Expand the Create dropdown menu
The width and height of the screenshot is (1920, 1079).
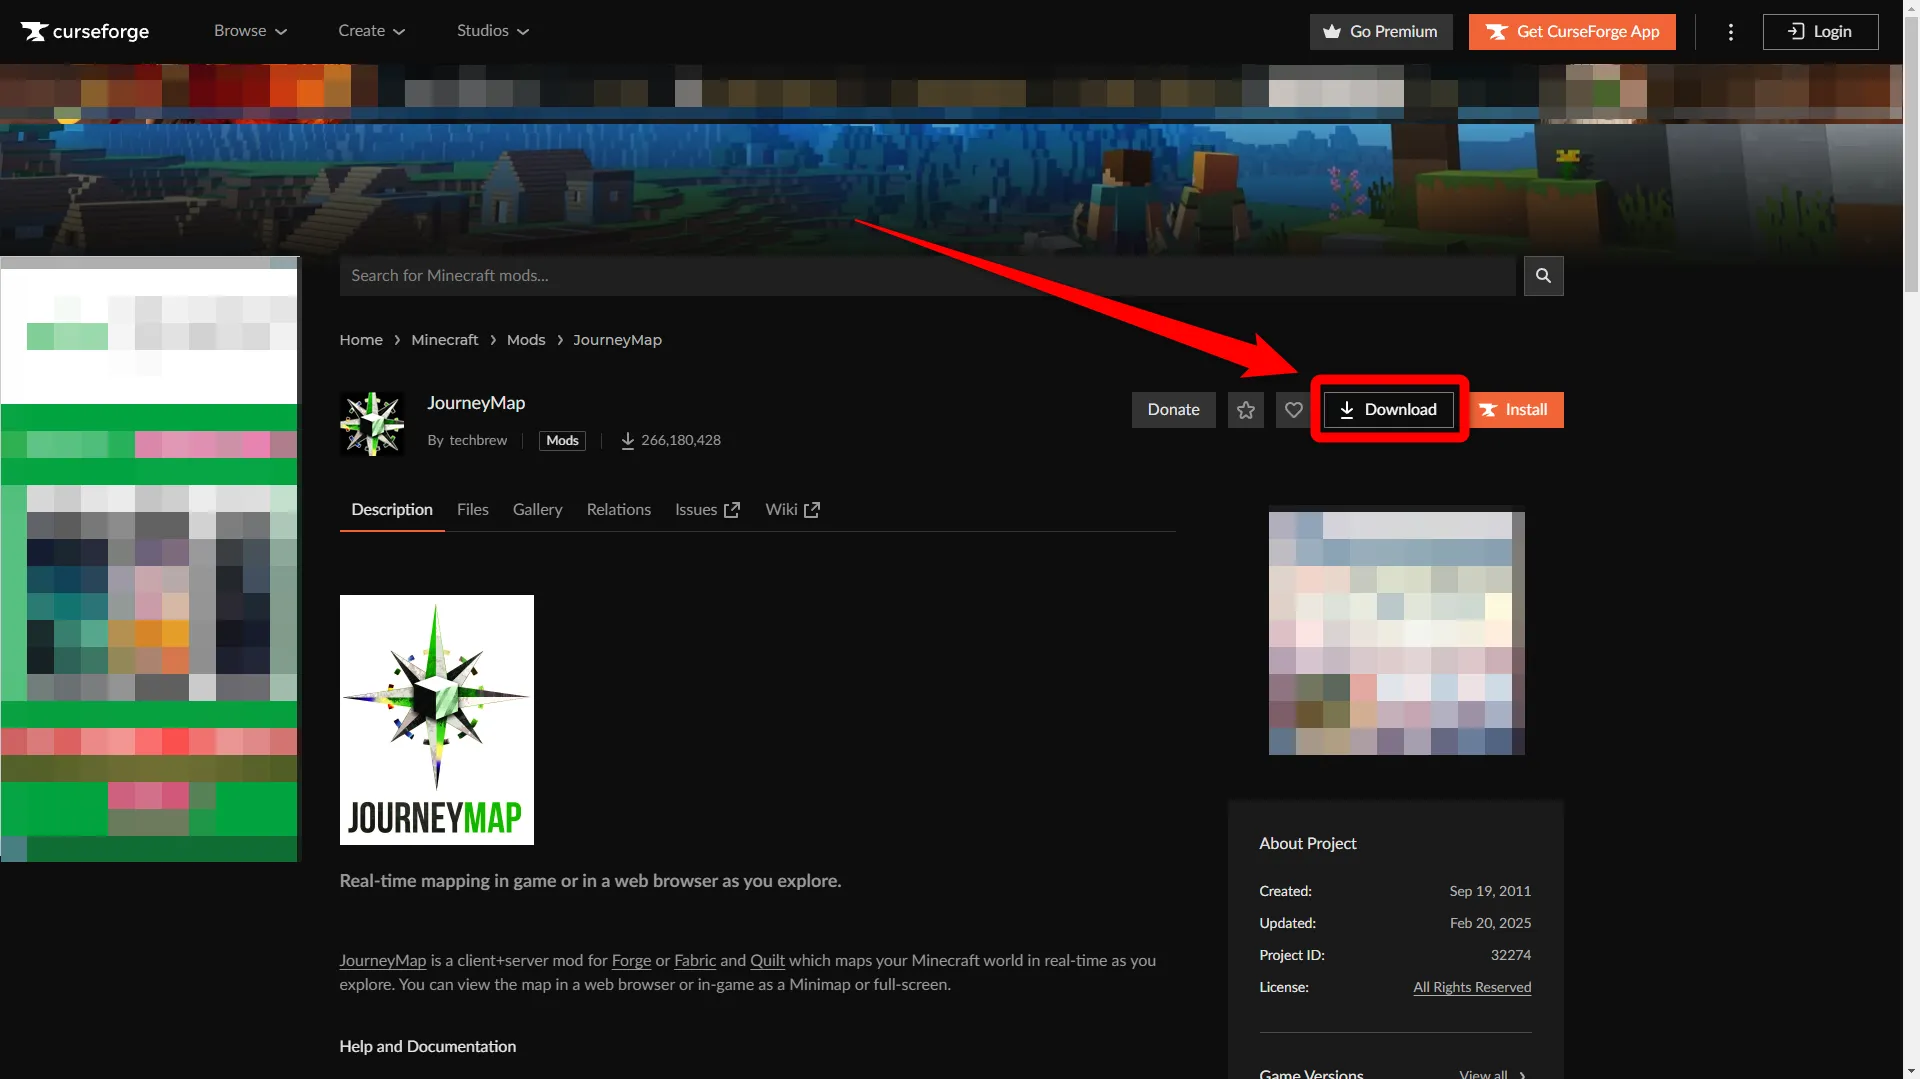[x=371, y=31]
